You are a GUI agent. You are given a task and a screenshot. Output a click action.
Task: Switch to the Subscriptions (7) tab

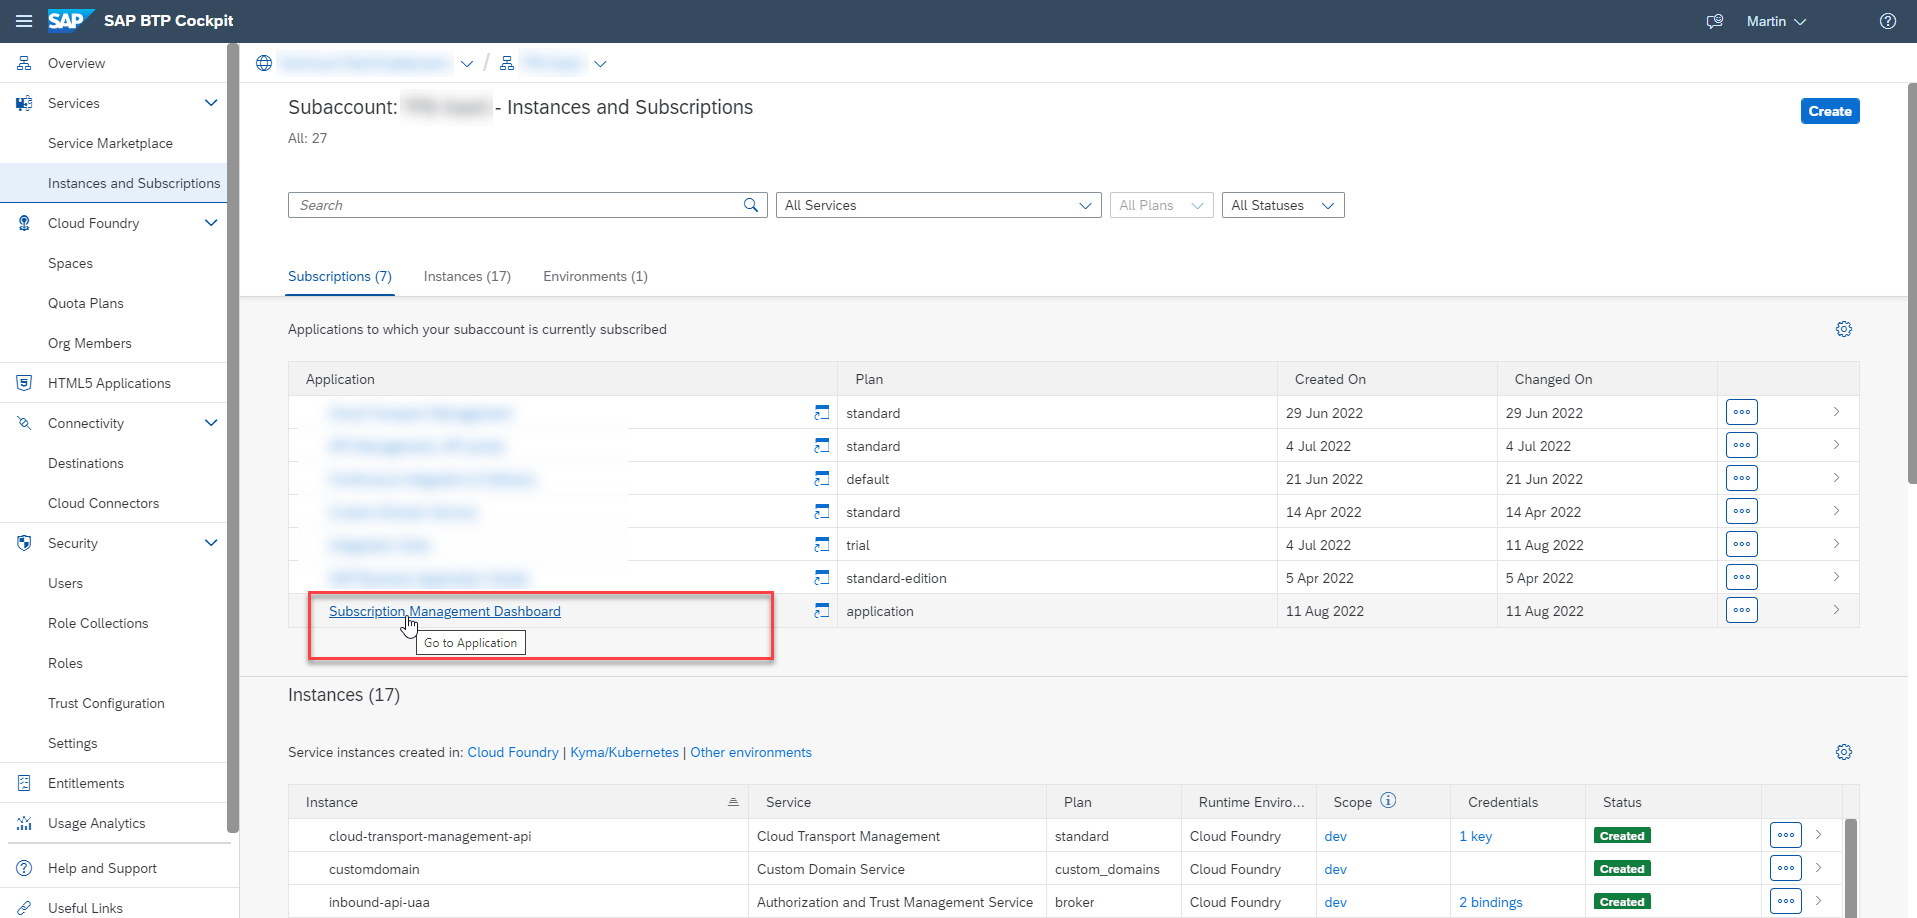coord(340,276)
